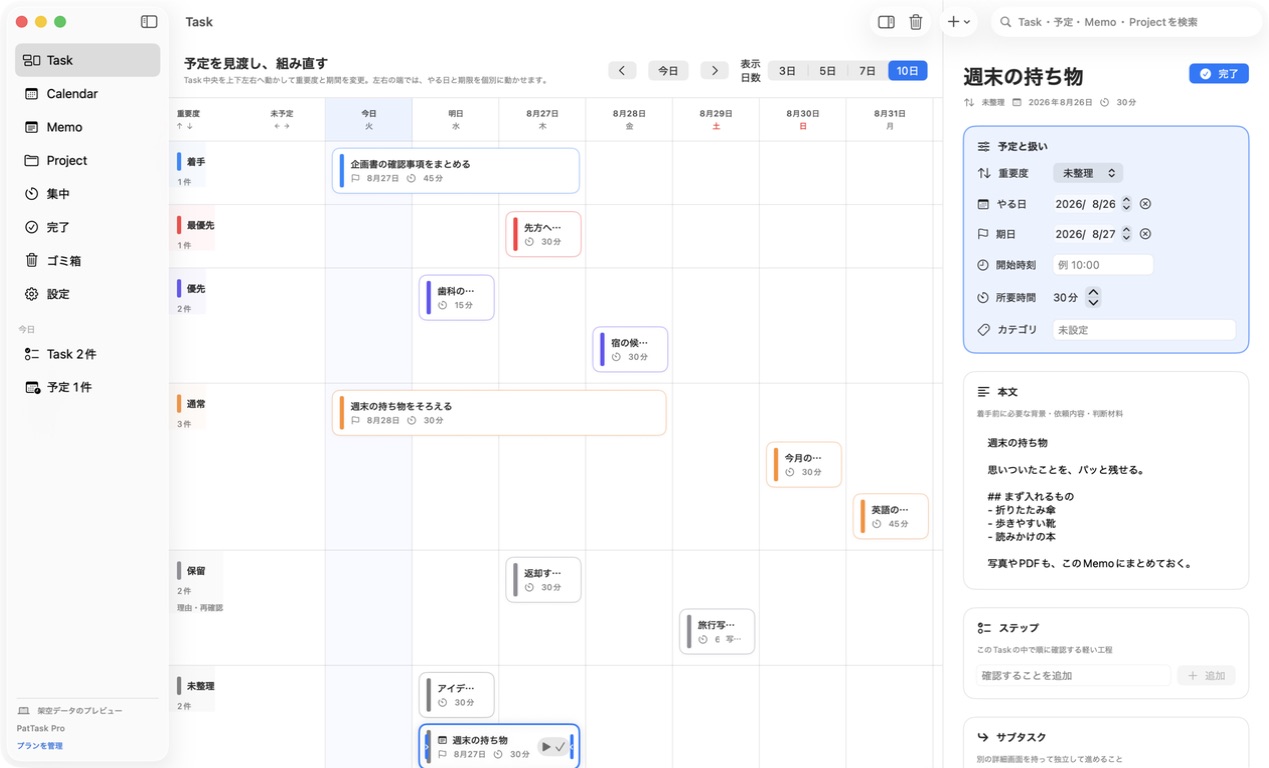Click the 確認することを追加 step input
This screenshot has width=1269, height=768.
(1073, 676)
